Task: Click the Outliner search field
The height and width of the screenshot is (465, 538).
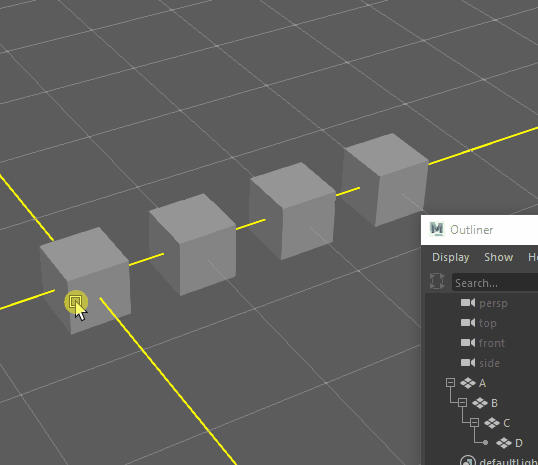Action: point(495,283)
